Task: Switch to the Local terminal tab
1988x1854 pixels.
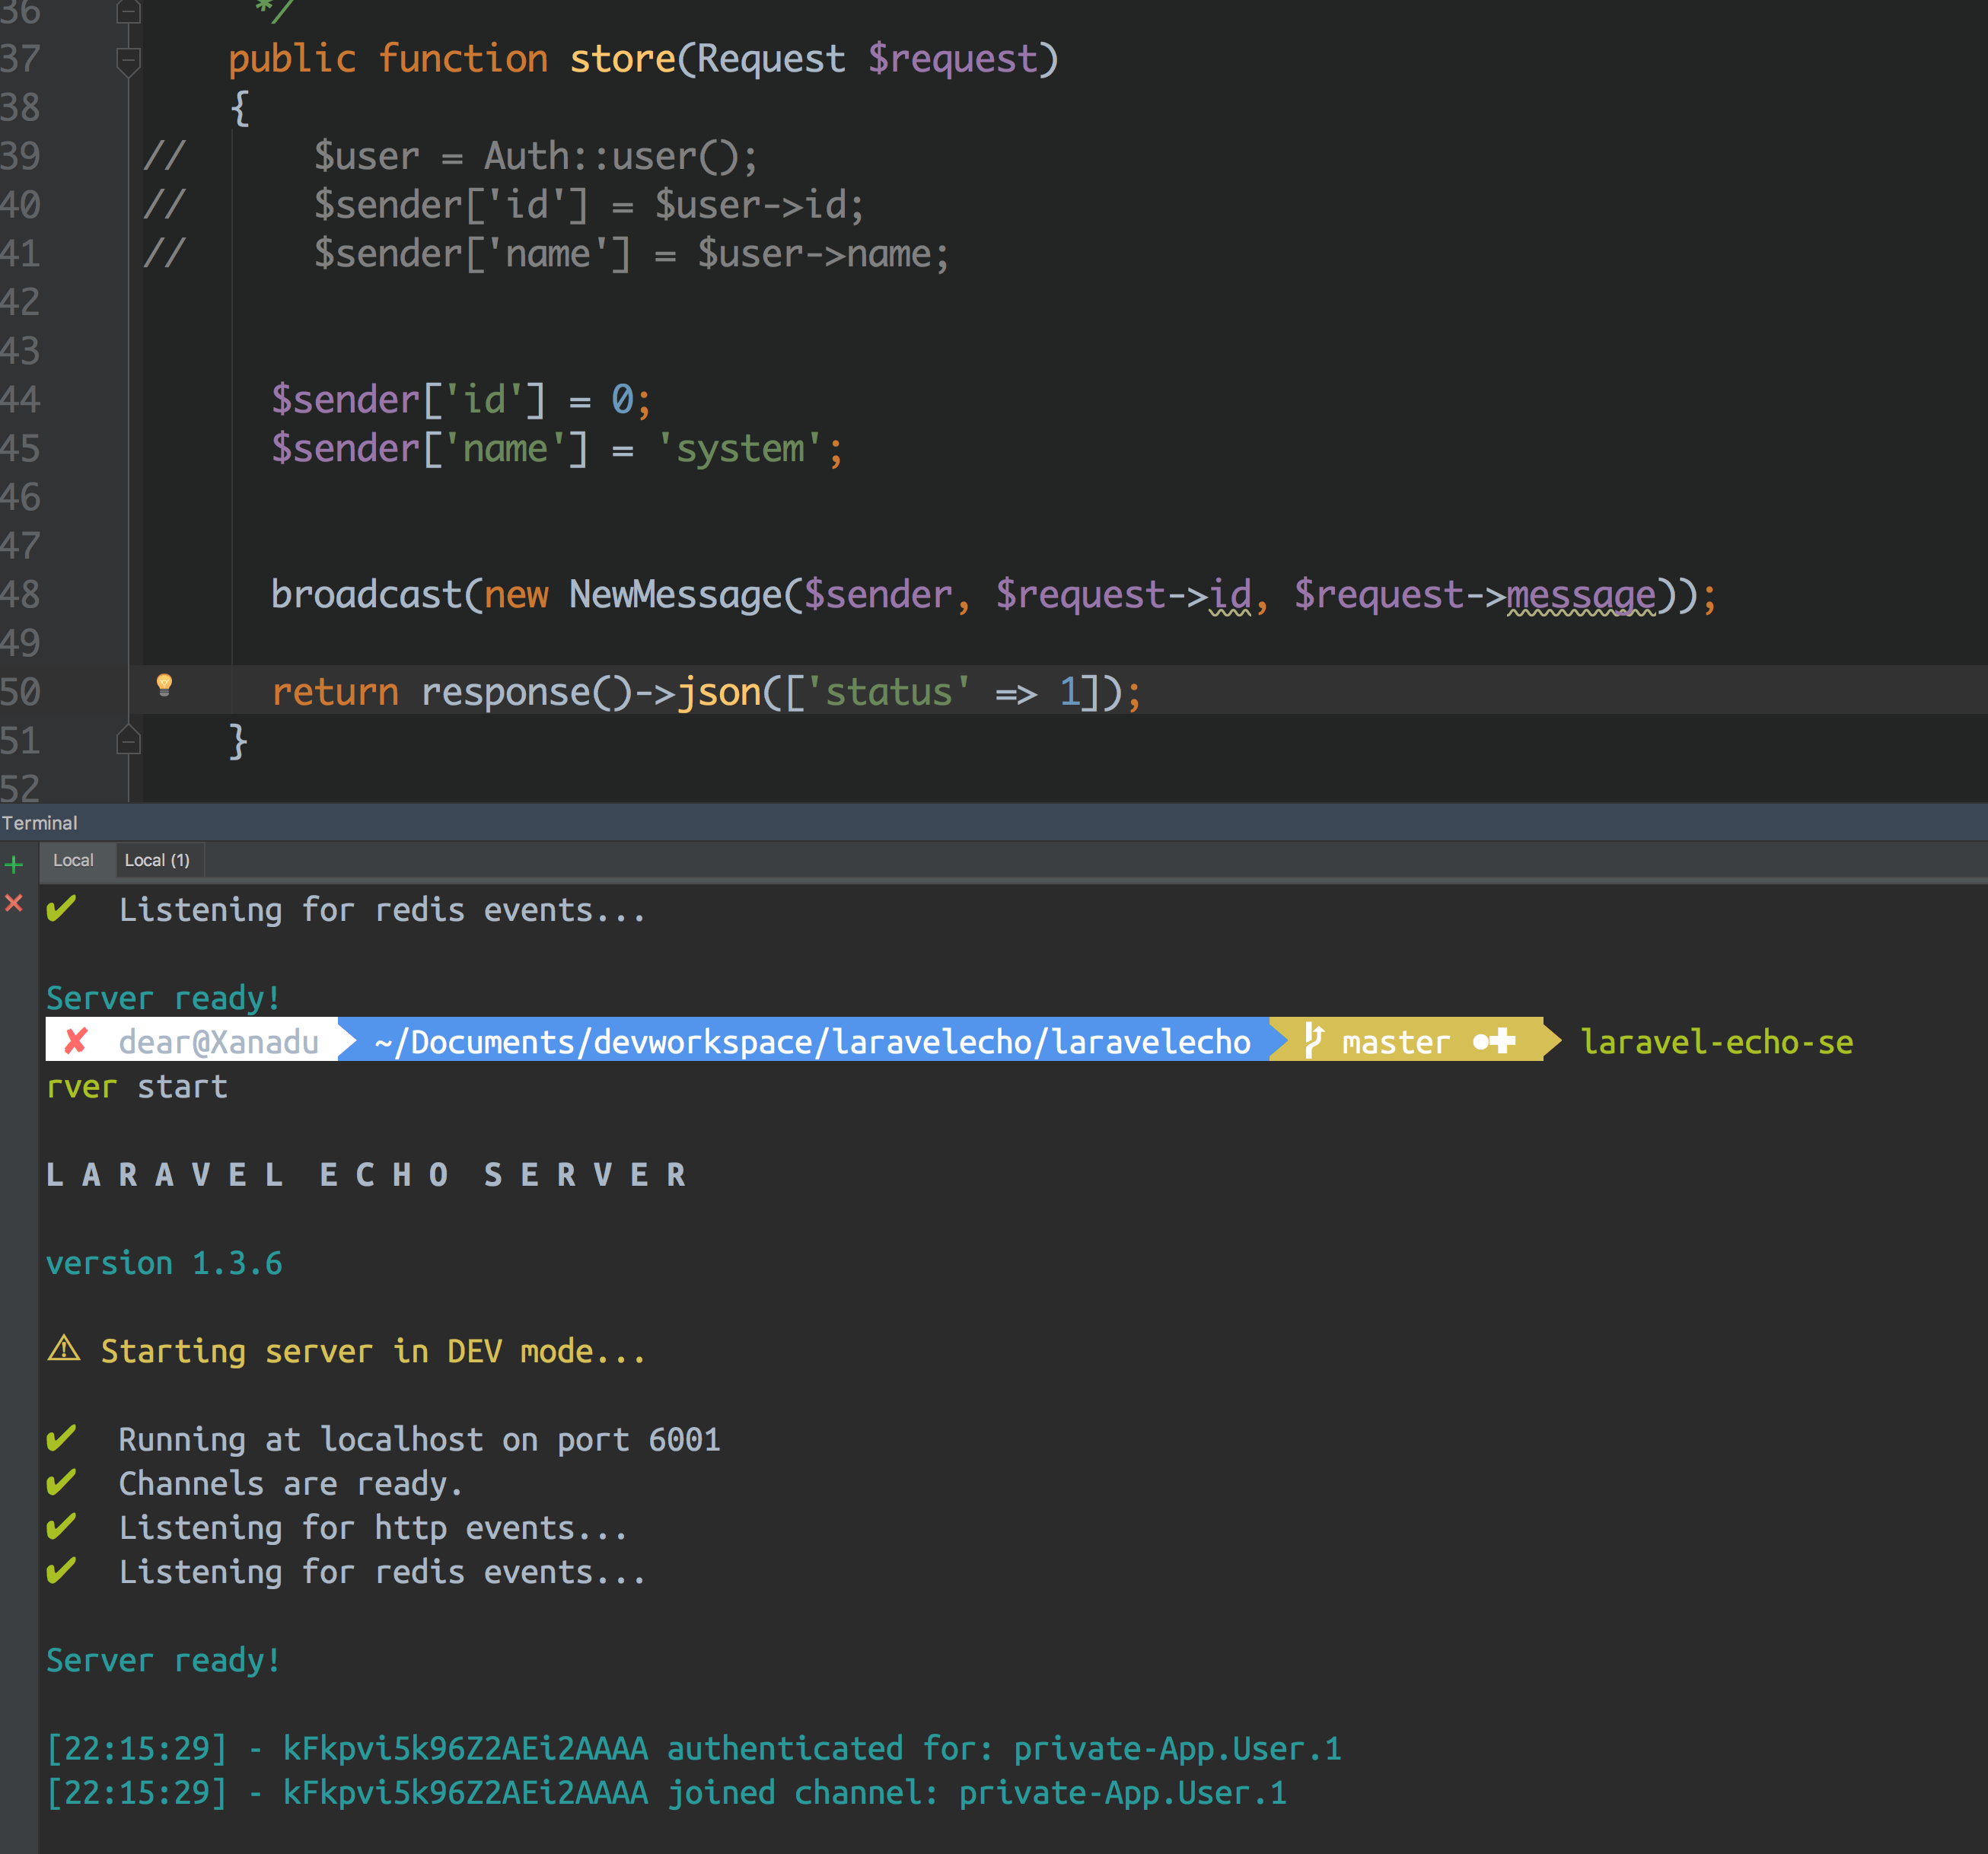Action: 73,860
